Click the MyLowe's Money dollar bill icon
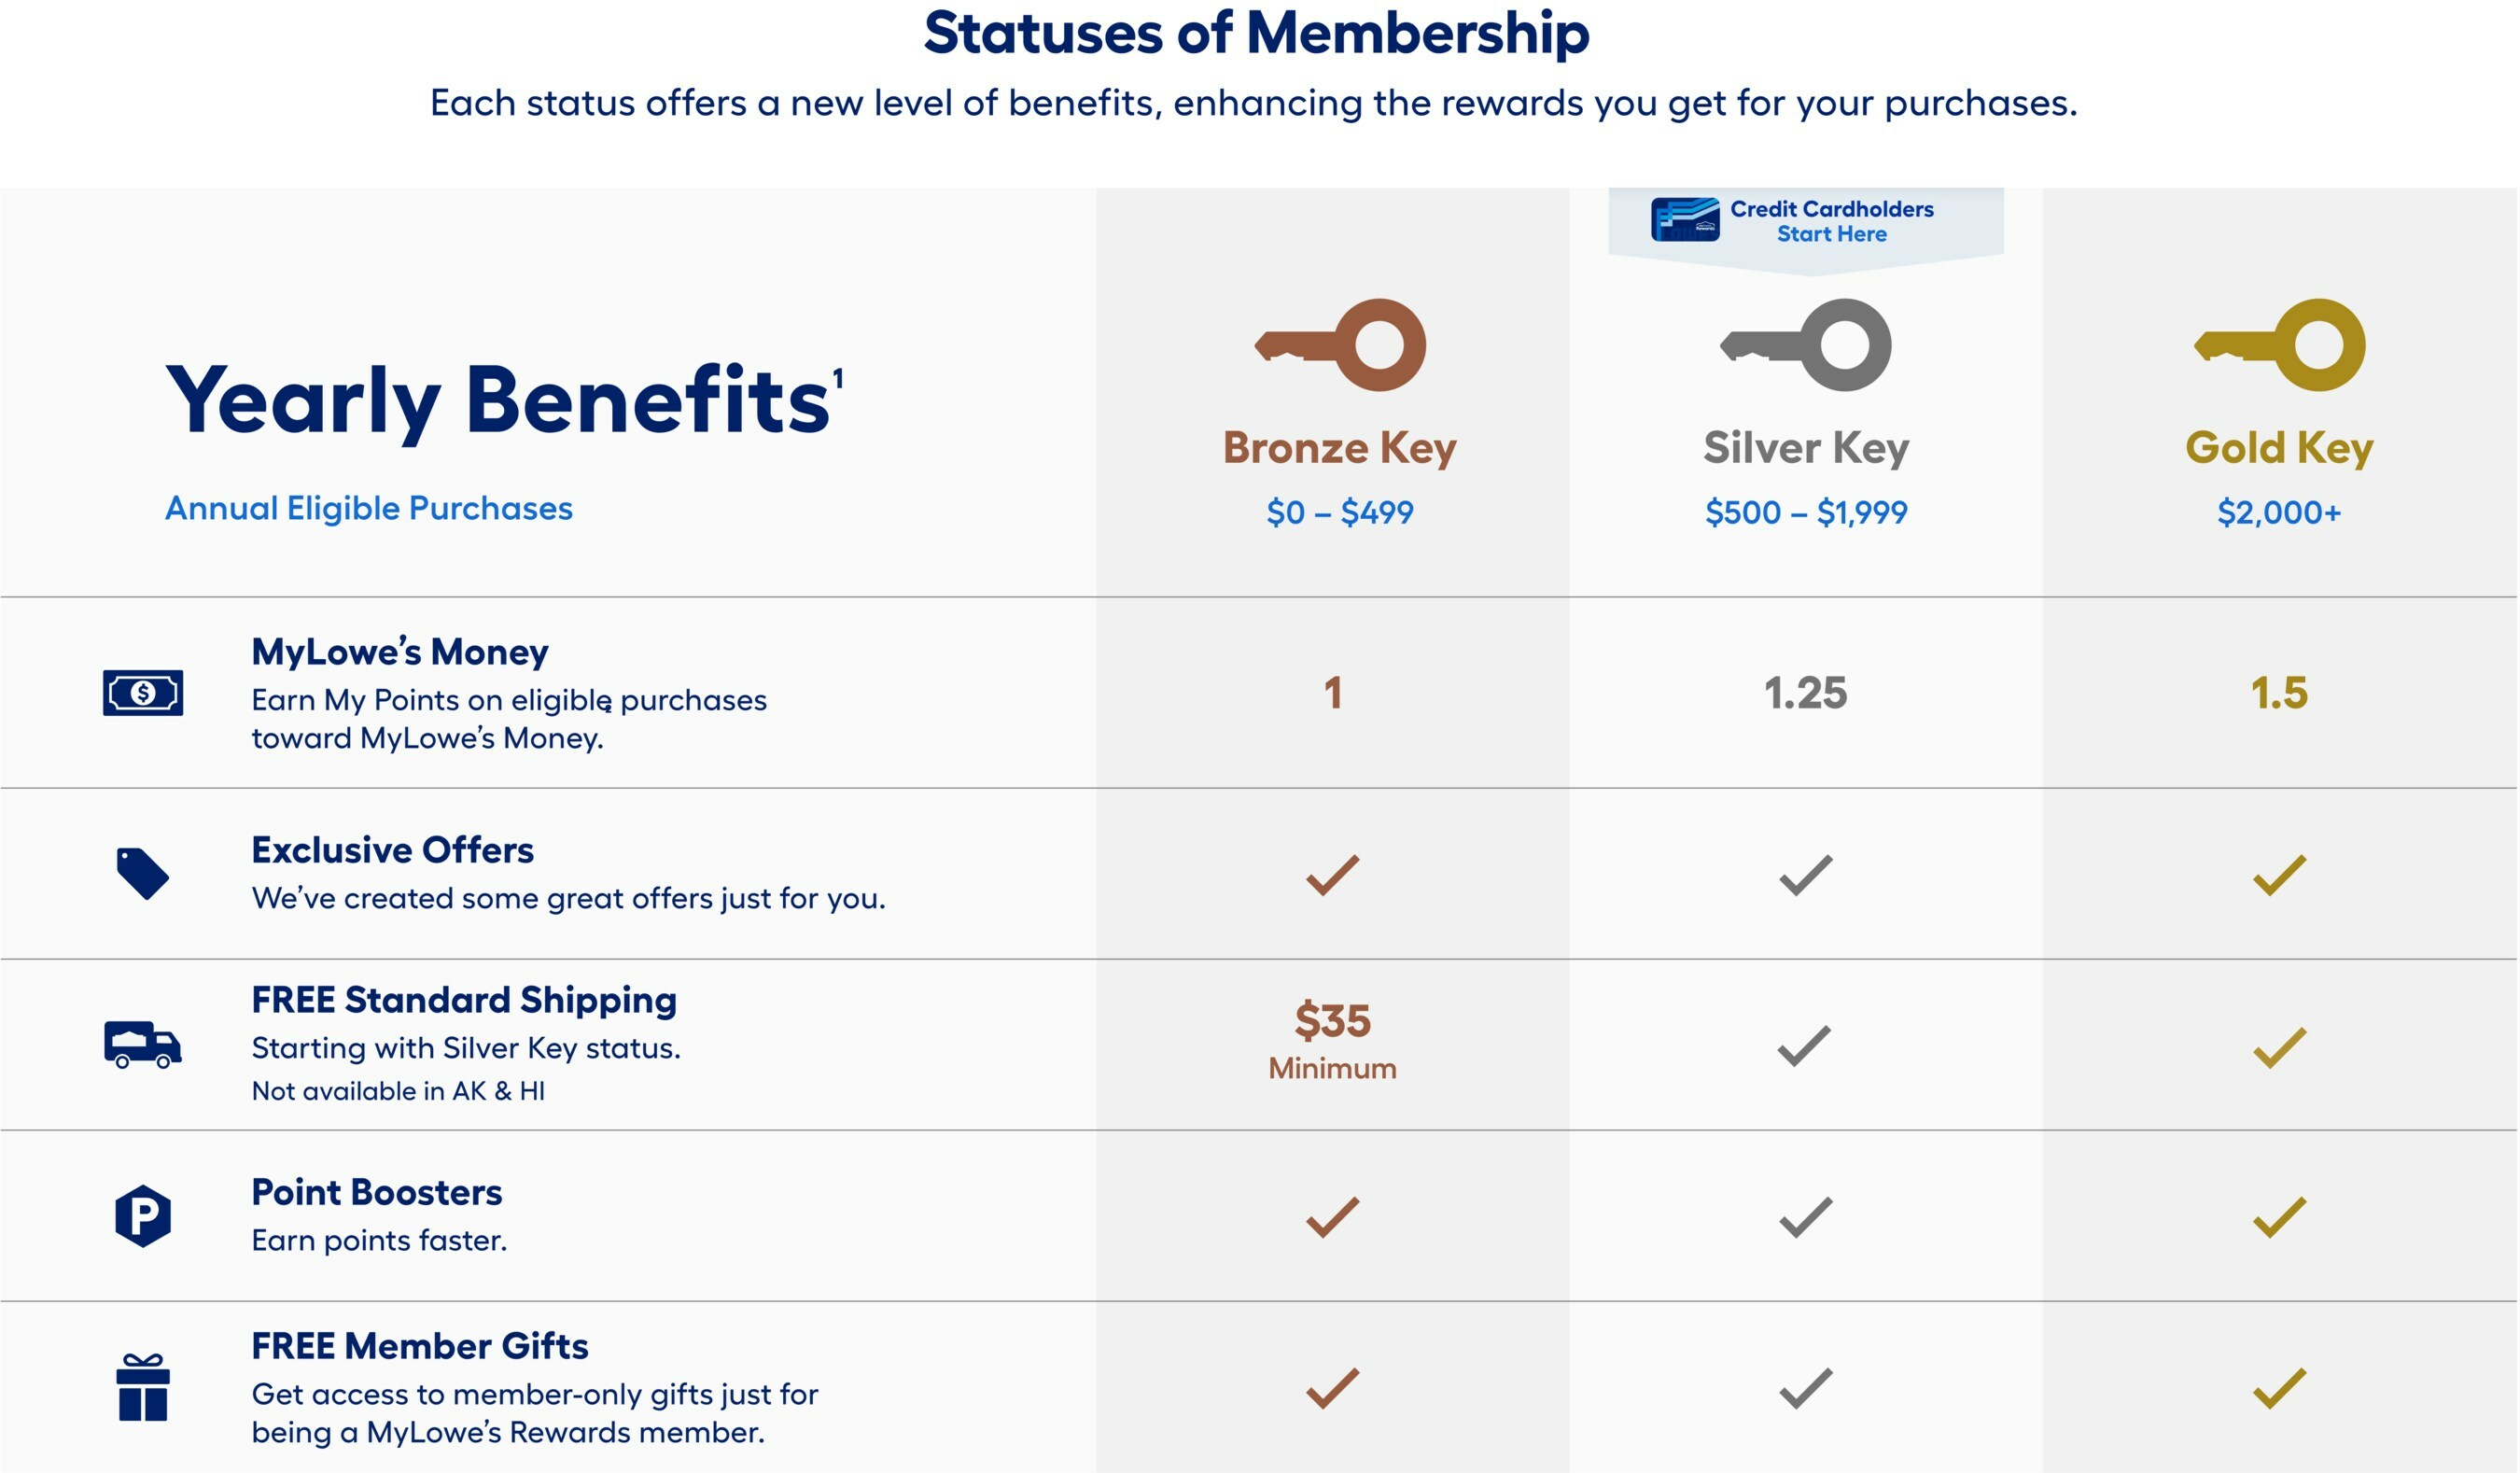The image size is (2520, 1473). [143, 693]
